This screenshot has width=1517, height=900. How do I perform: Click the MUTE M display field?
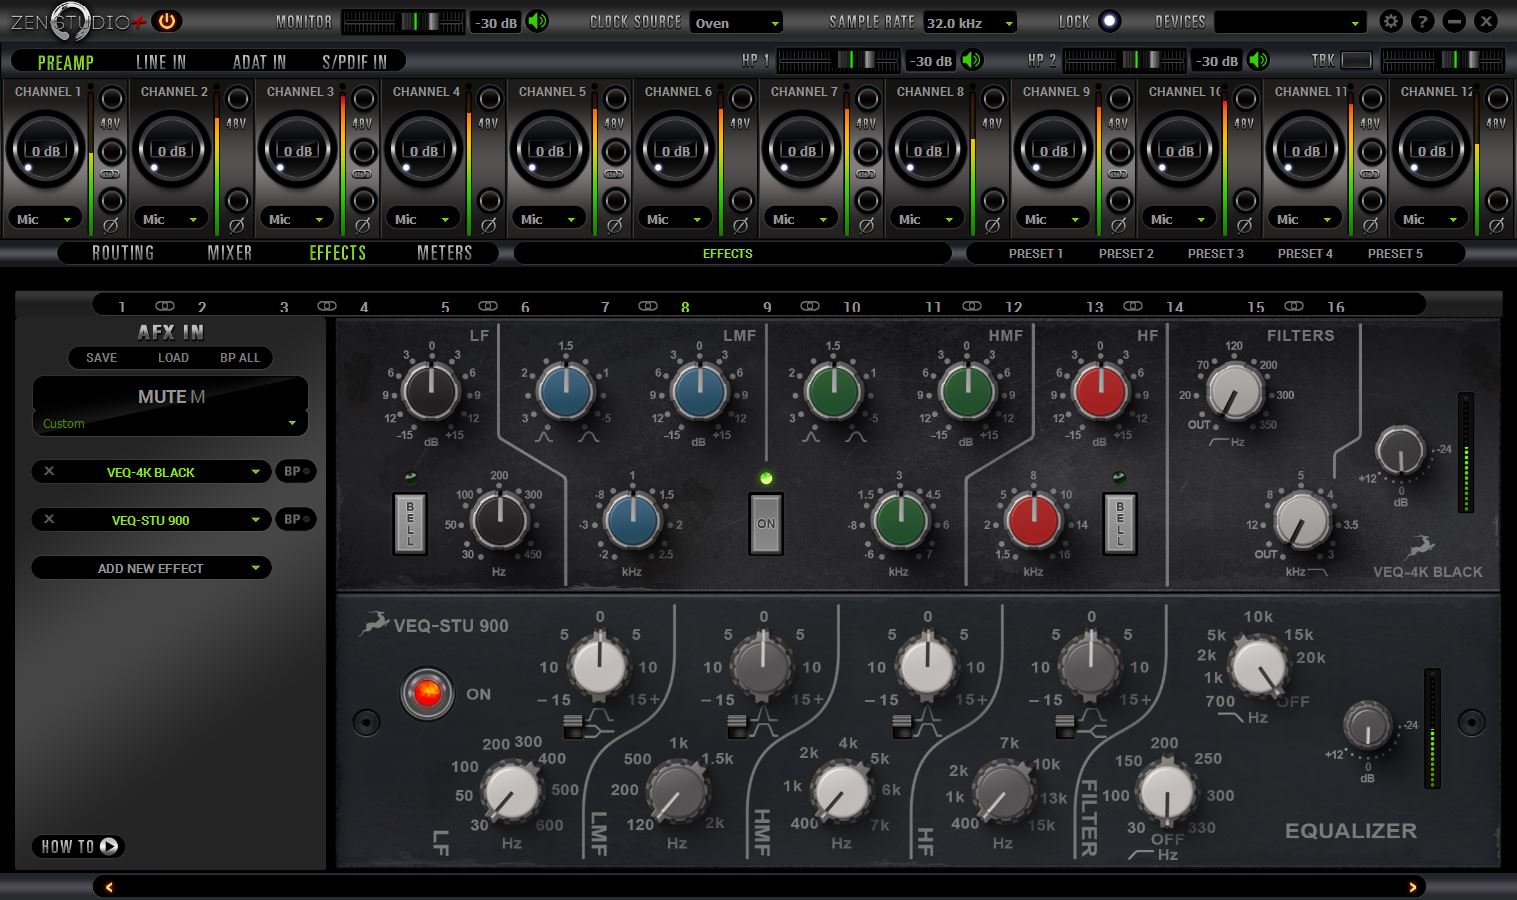click(170, 396)
